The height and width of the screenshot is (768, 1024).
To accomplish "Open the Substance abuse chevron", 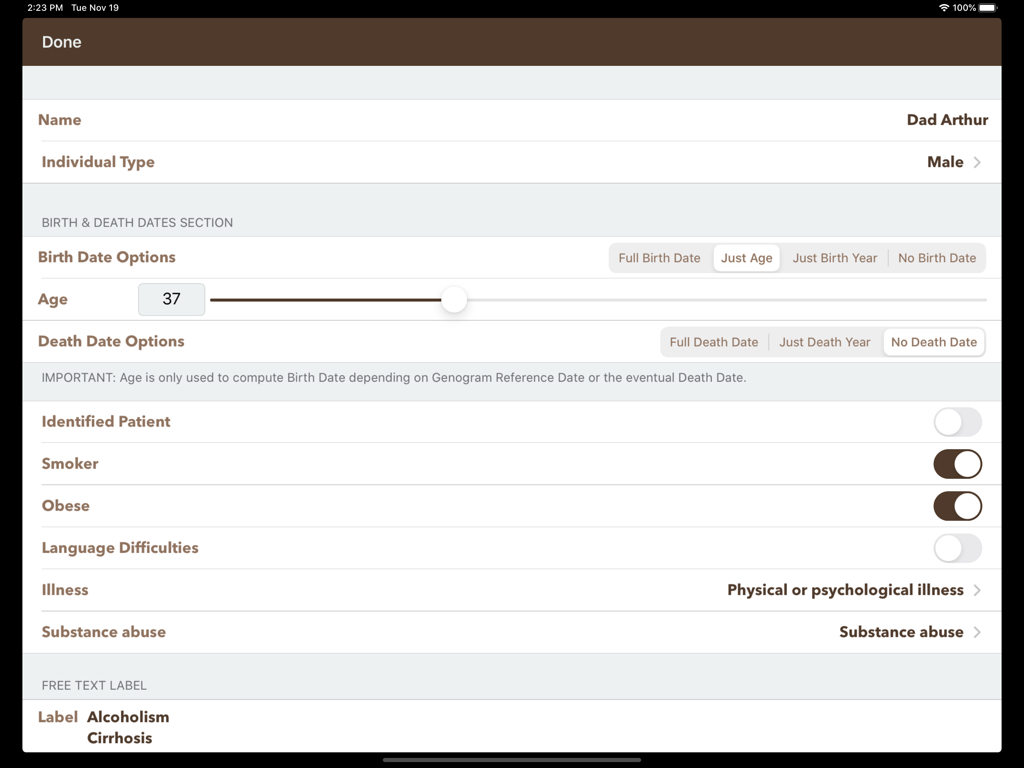I will tap(977, 632).
